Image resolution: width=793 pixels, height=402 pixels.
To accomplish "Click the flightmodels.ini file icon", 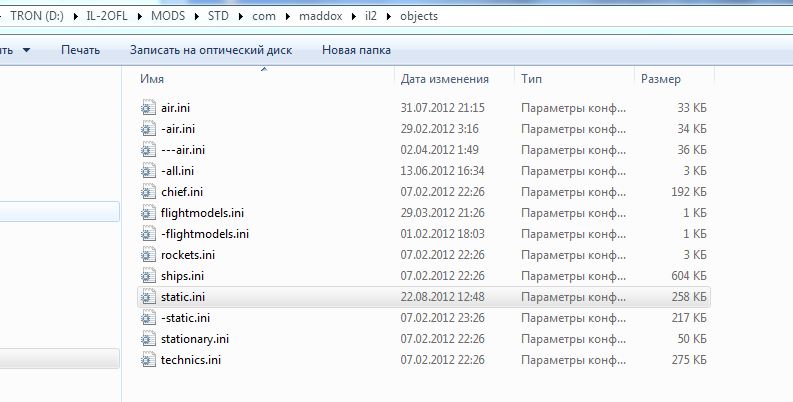I will pos(148,213).
